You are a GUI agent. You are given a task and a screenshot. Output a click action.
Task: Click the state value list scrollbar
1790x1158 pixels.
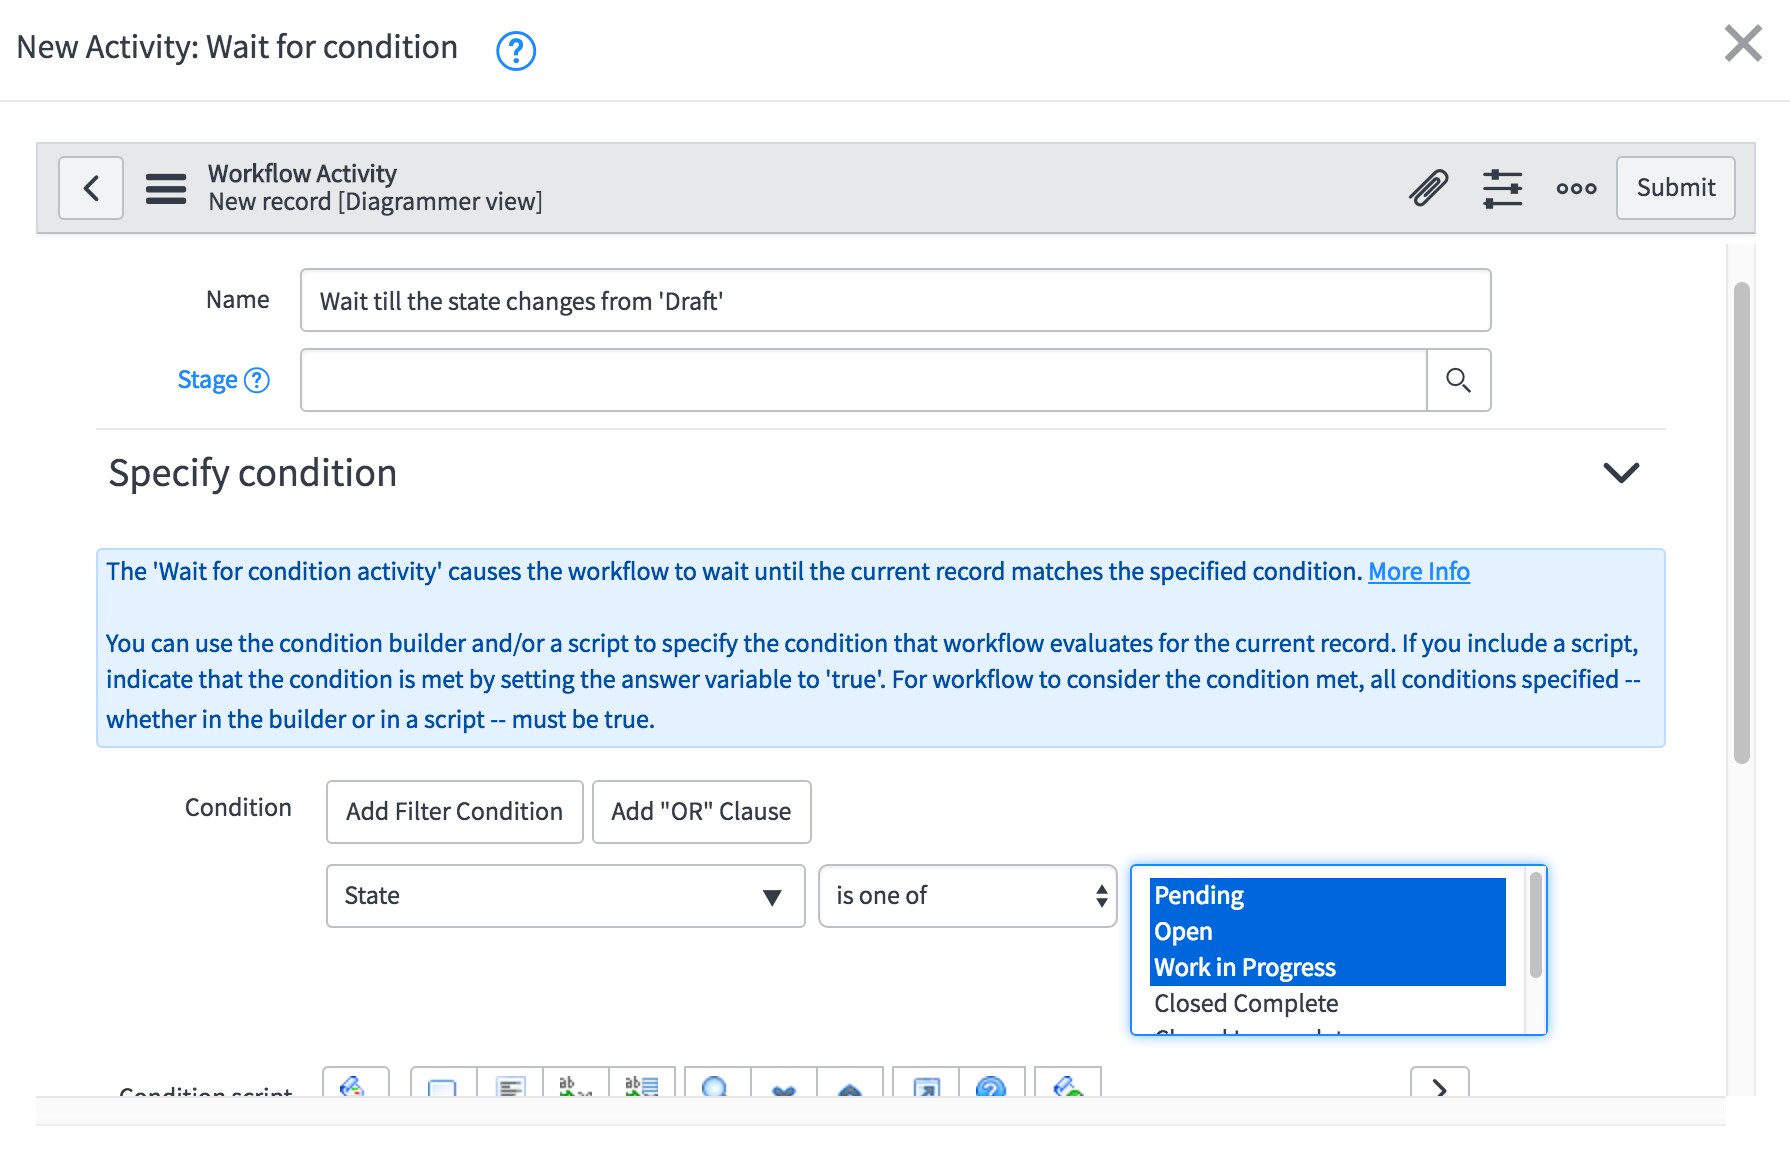[1535, 925]
